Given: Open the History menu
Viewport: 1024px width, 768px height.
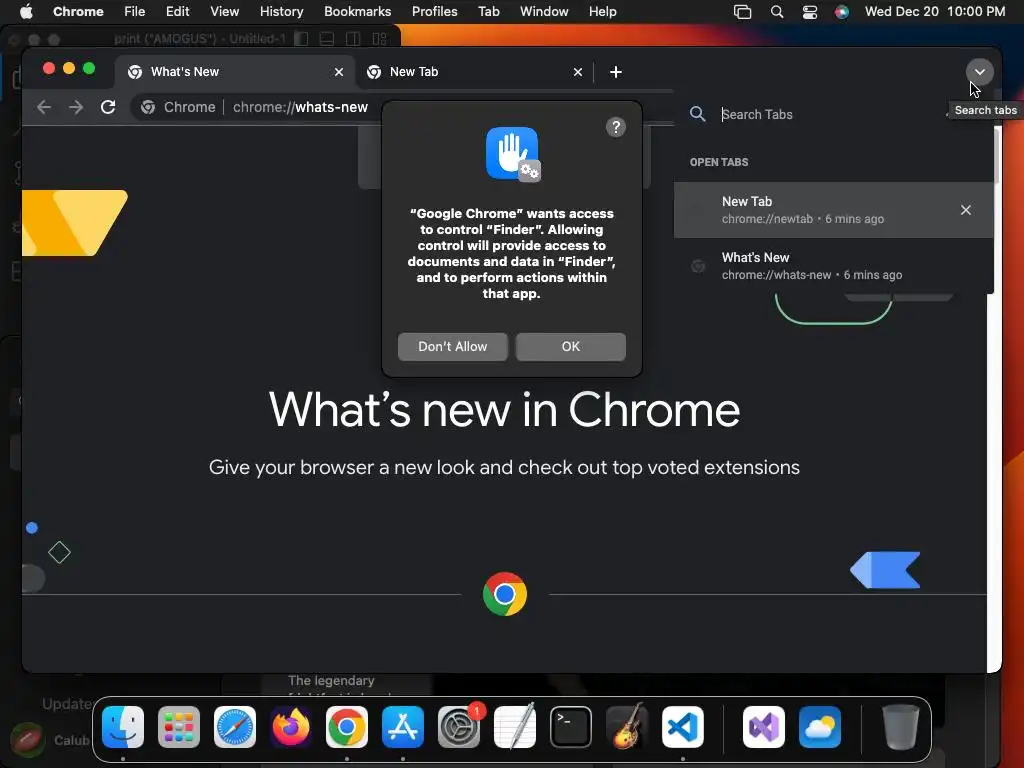Looking at the screenshot, I should 281,12.
